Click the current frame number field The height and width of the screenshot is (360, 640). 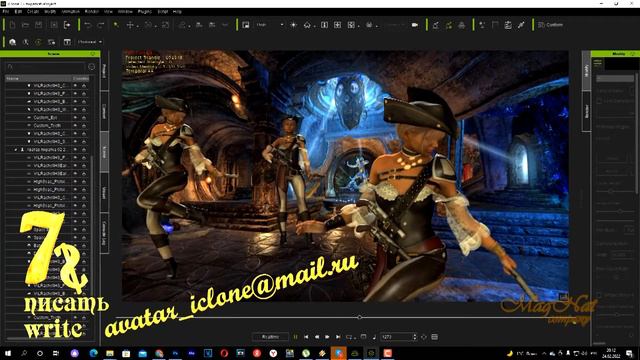[x=396, y=337]
